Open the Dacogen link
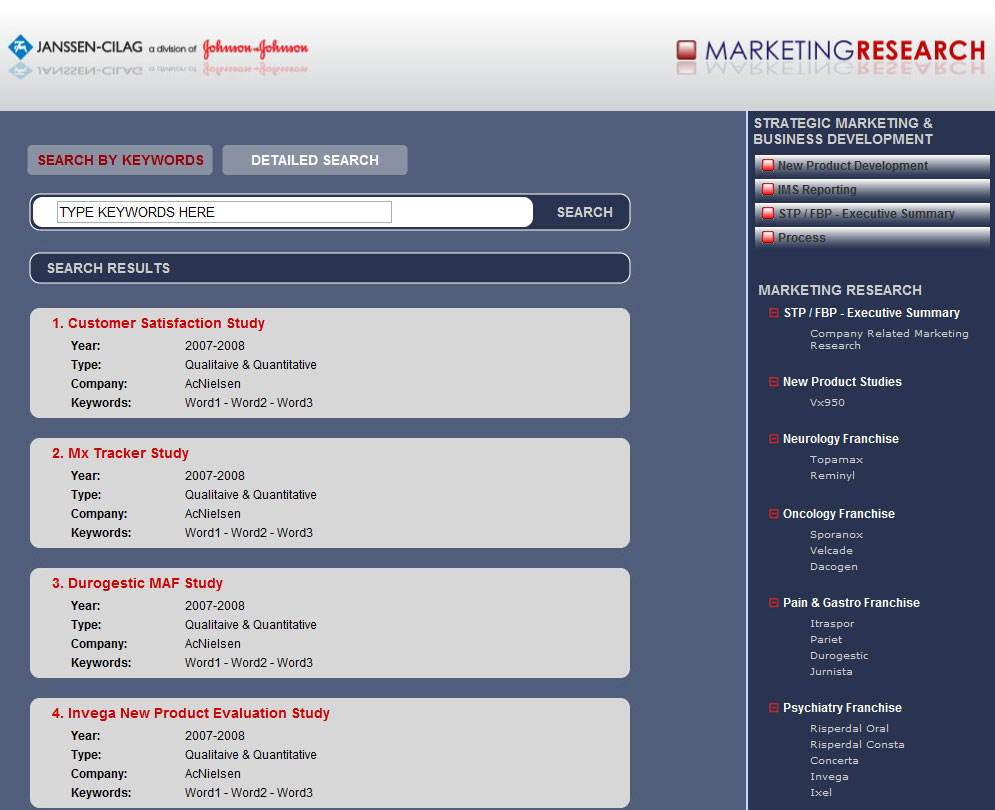Viewport: 995px width, 810px height. coord(833,566)
